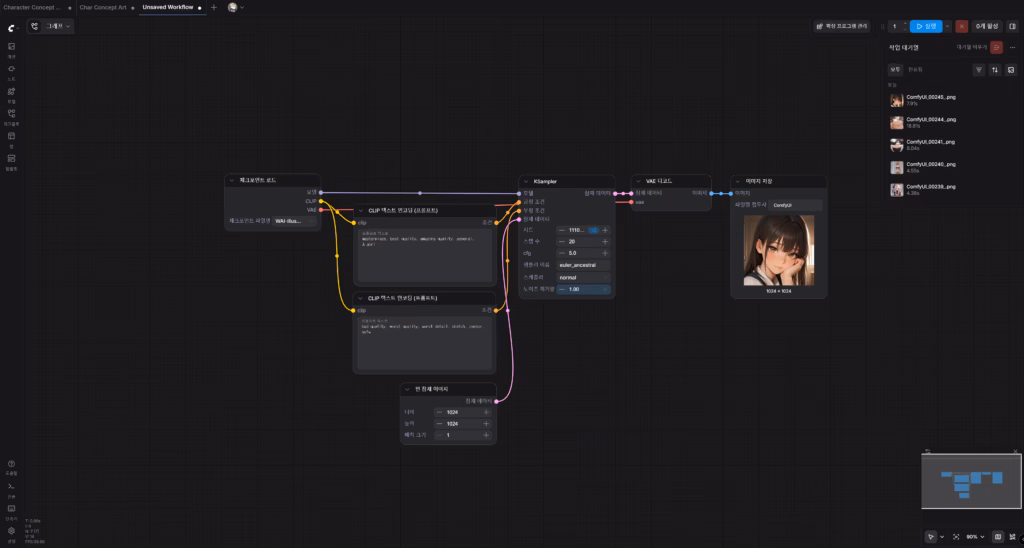Open the node library icon in left sidebar

pyautogui.click(x=11, y=70)
